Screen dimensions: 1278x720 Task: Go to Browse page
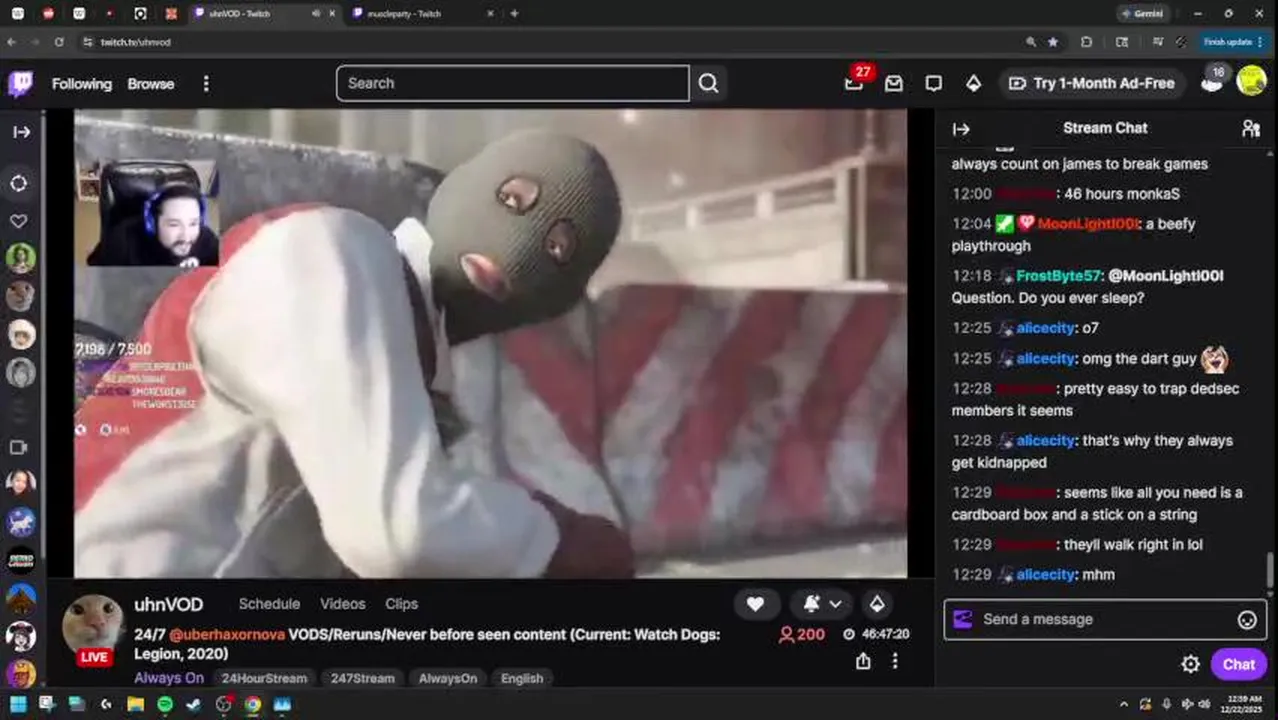pos(151,84)
